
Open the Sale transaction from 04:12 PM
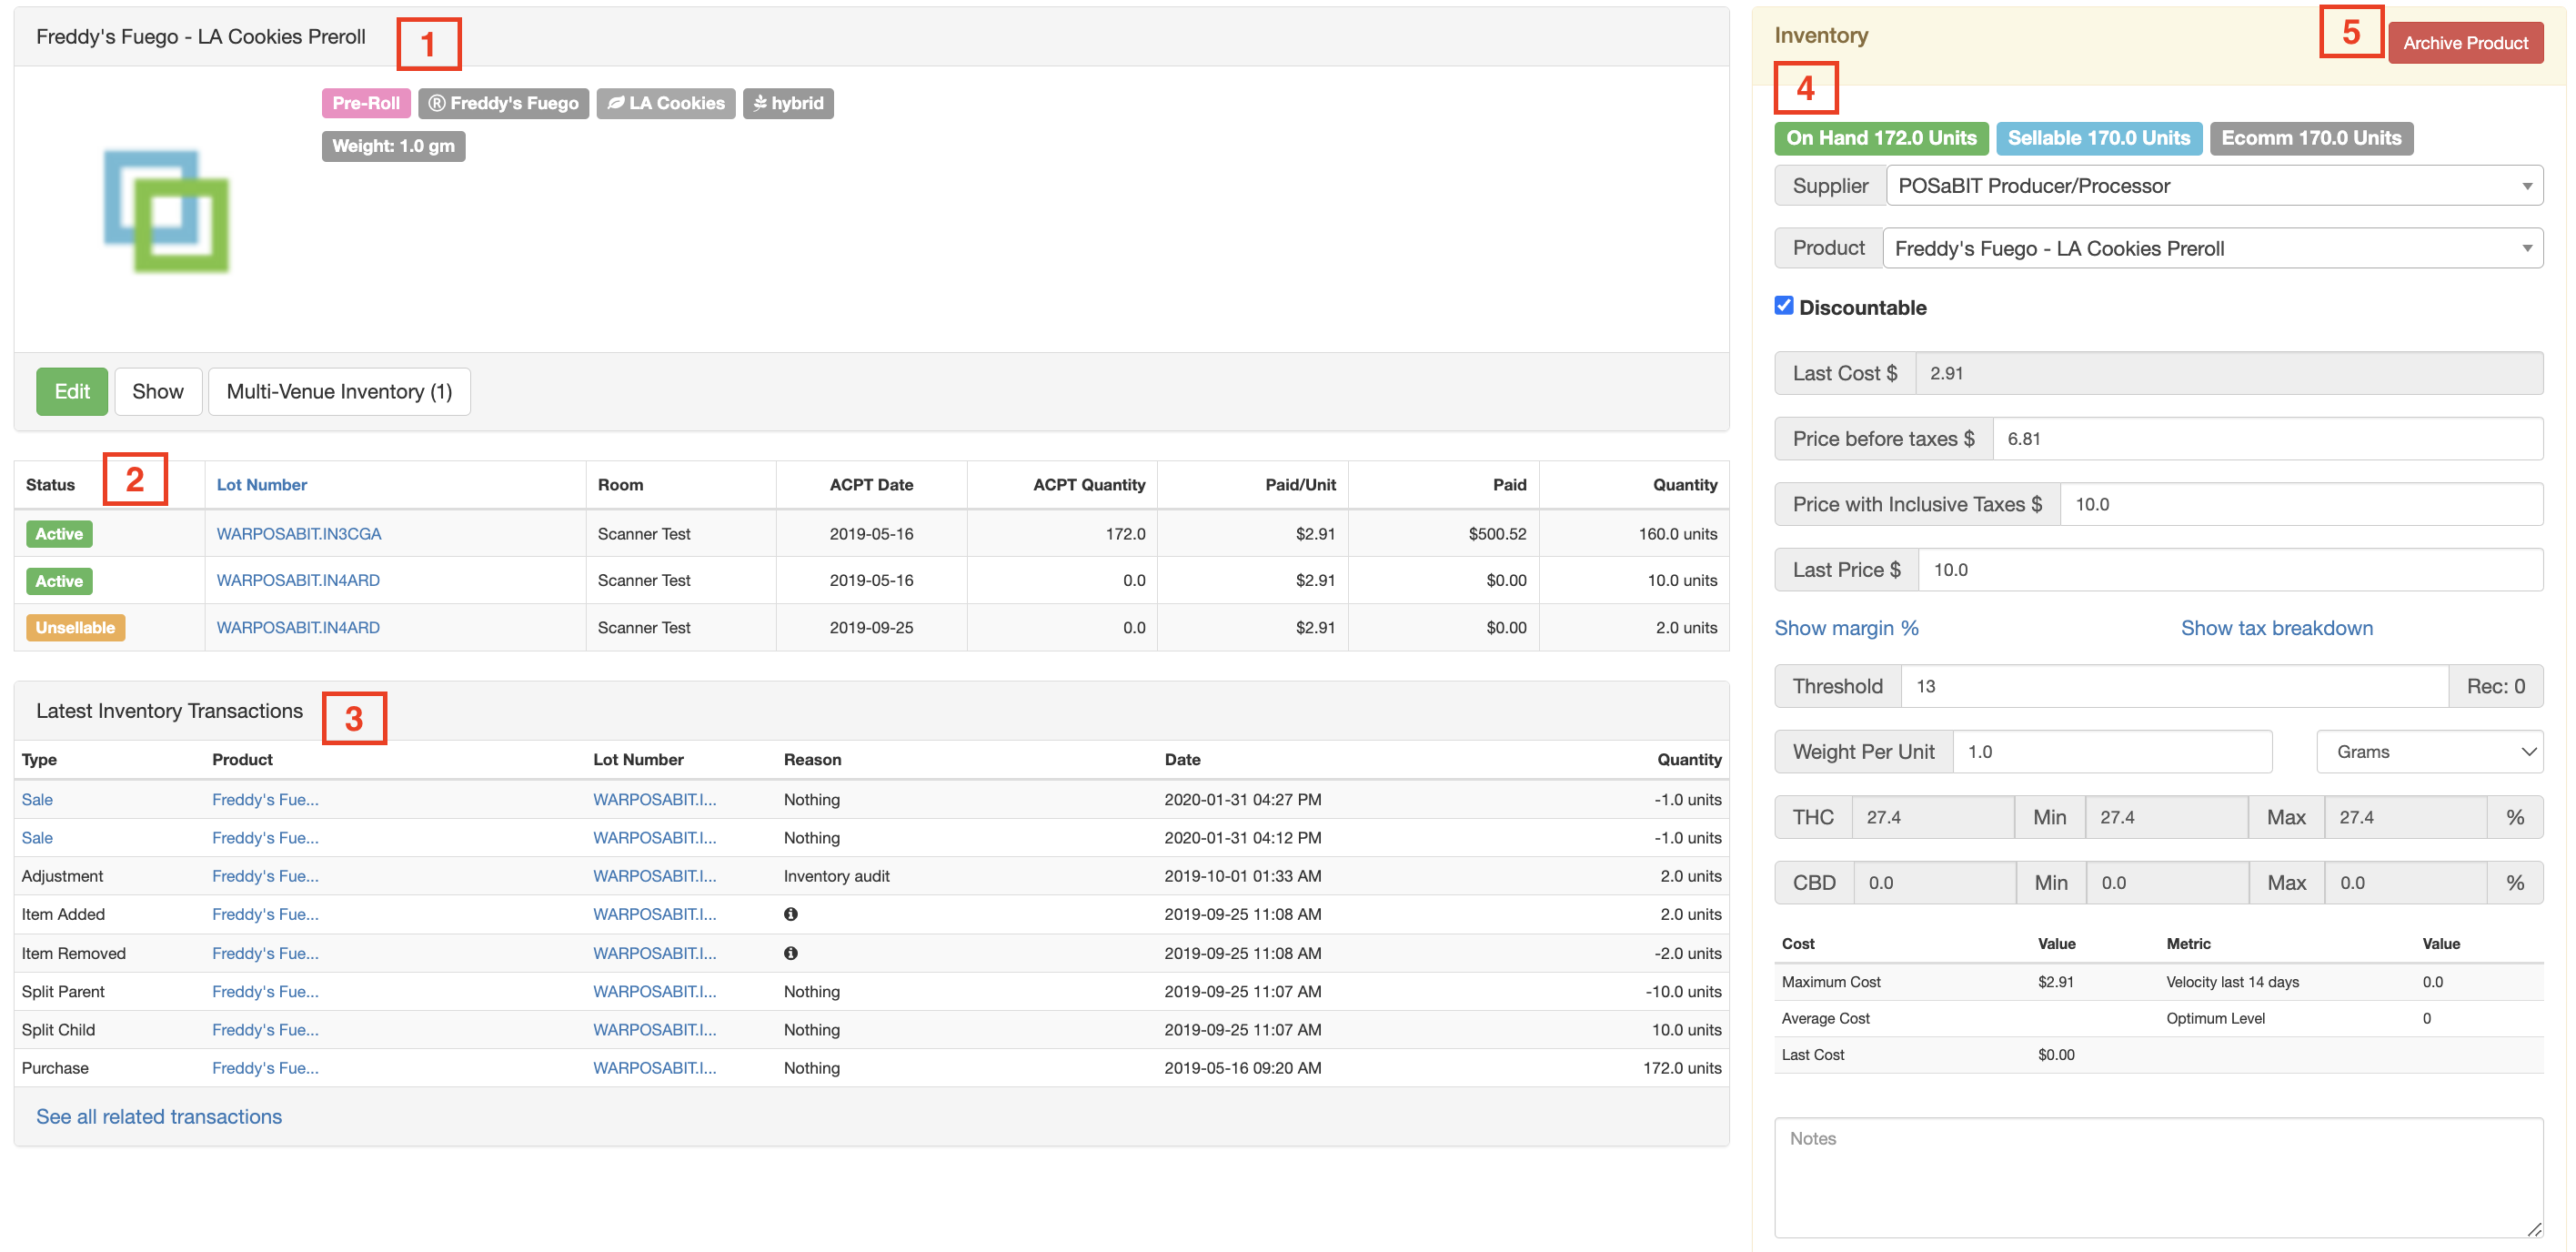click(37, 838)
